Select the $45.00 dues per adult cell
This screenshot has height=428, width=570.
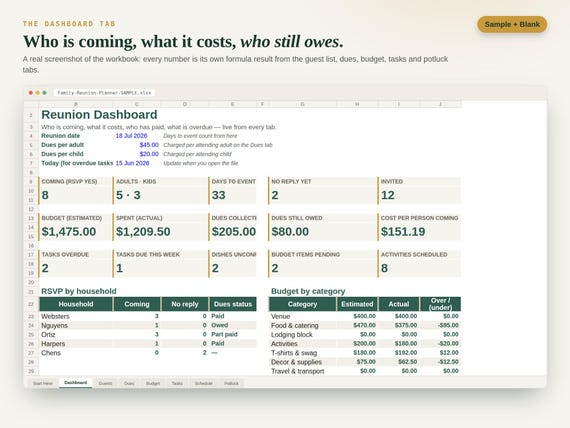[x=149, y=145]
